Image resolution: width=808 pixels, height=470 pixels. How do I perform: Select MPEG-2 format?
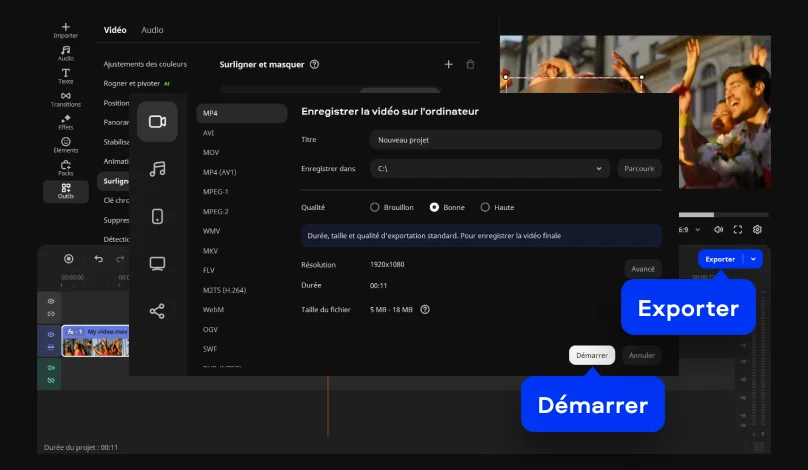pos(215,212)
